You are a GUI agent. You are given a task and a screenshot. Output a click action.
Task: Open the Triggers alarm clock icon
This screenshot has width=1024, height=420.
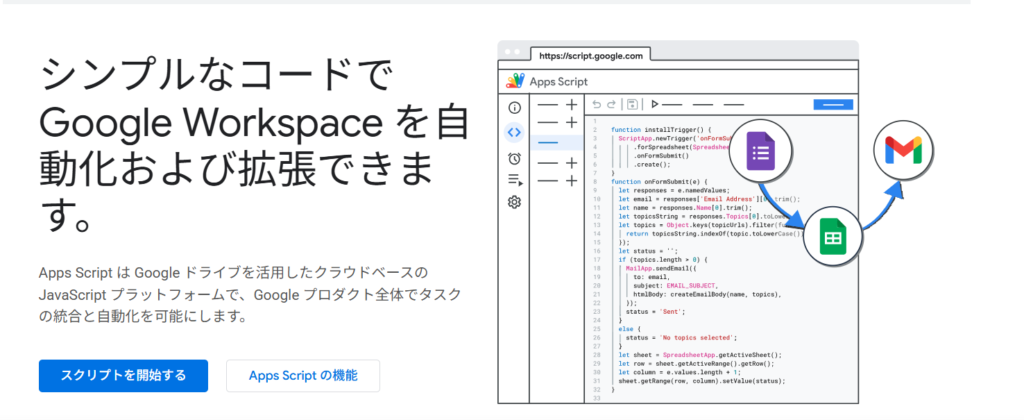pos(514,158)
